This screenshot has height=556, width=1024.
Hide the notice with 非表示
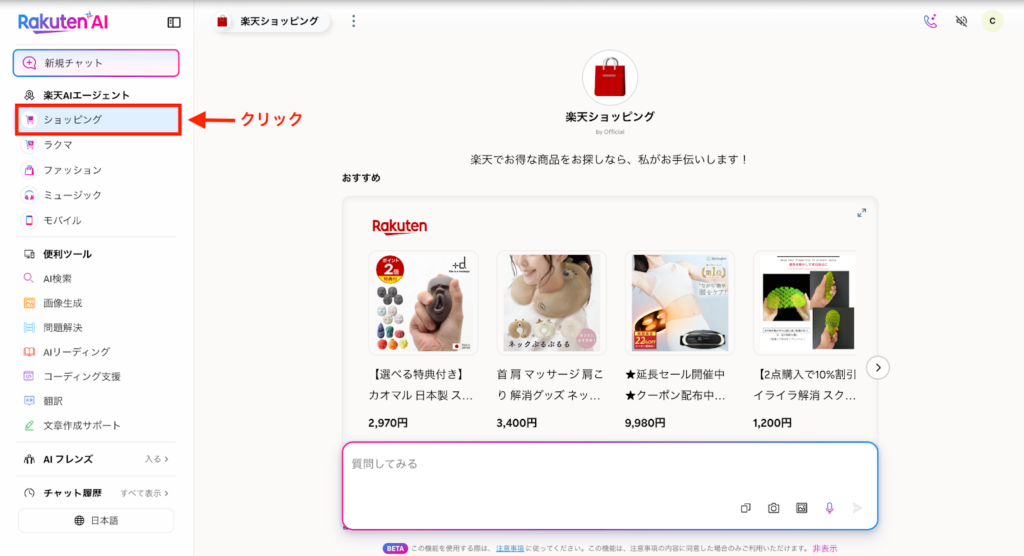[824, 549]
